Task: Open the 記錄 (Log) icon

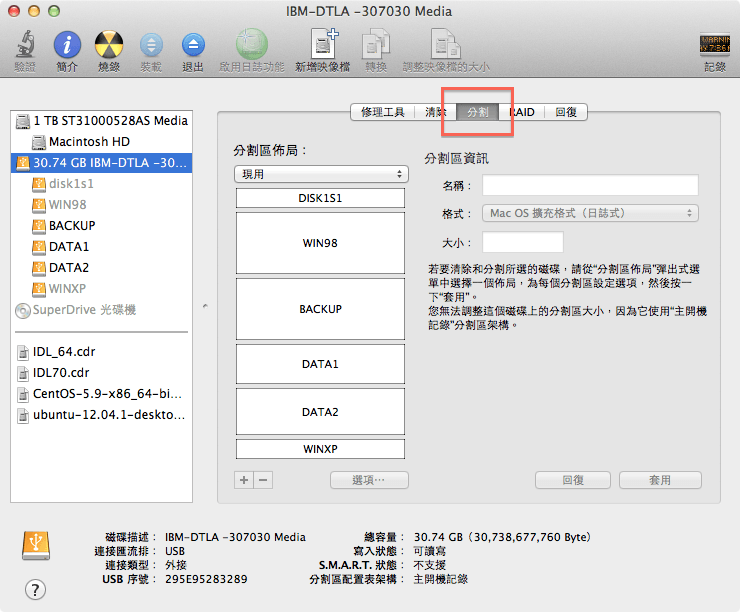Action: point(714,45)
